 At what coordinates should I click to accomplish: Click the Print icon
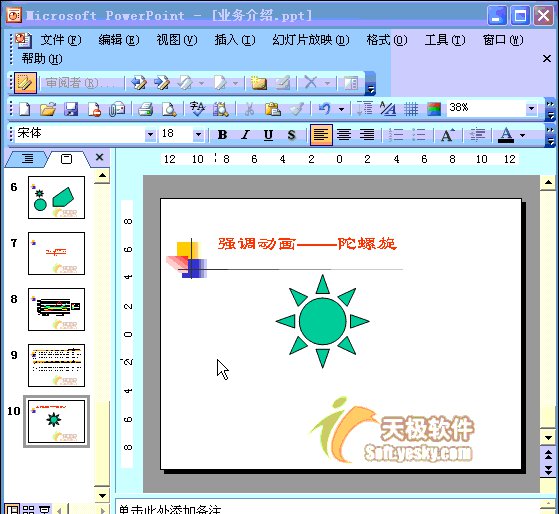click(x=145, y=109)
